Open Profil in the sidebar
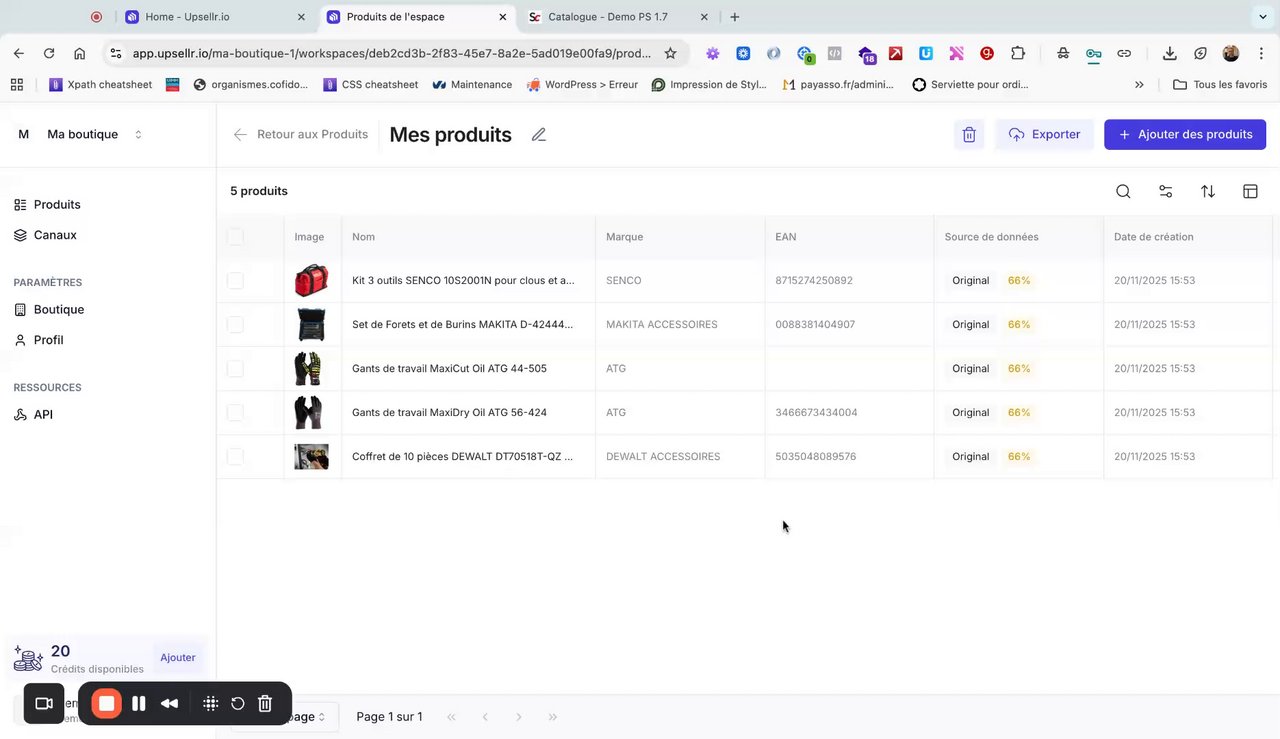Image resolution: width=1280 pixels, height=739 pixels. tap(48, 340)
